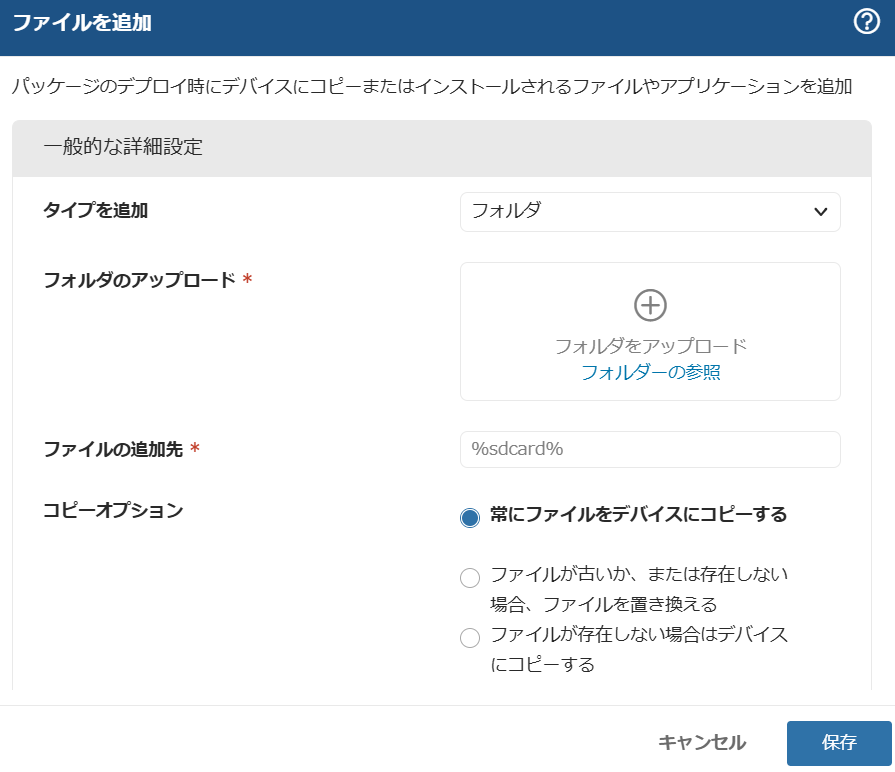
Task: Click the ファイルを追加 dialog title
Action: pos(82,23)
